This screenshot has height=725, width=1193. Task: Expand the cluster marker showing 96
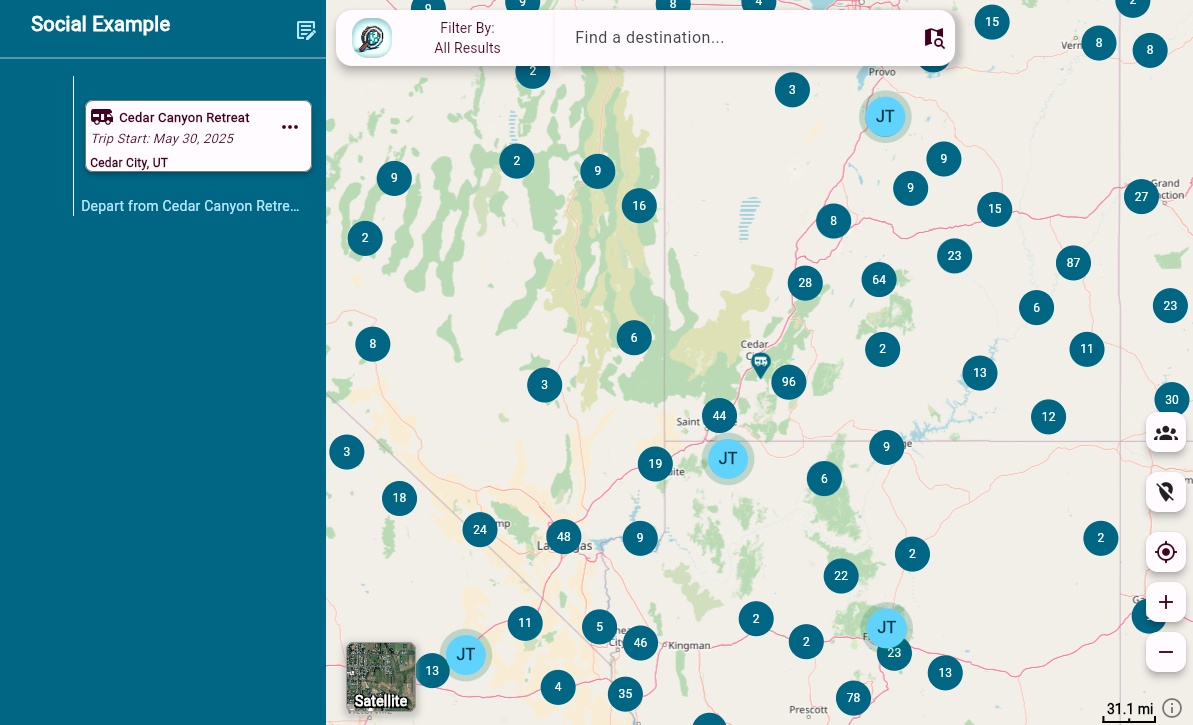point(789,381)
